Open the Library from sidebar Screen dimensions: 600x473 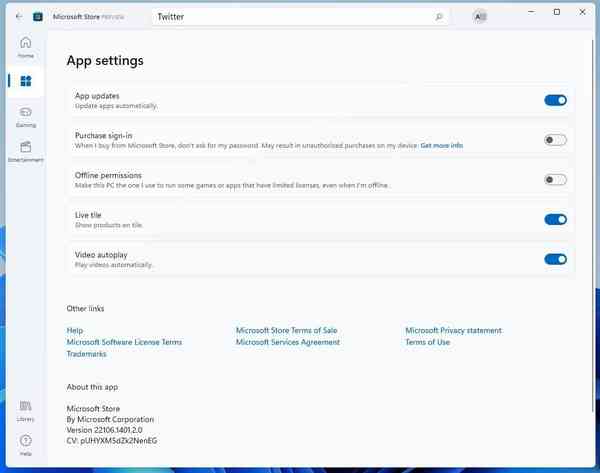pos(26,411)
